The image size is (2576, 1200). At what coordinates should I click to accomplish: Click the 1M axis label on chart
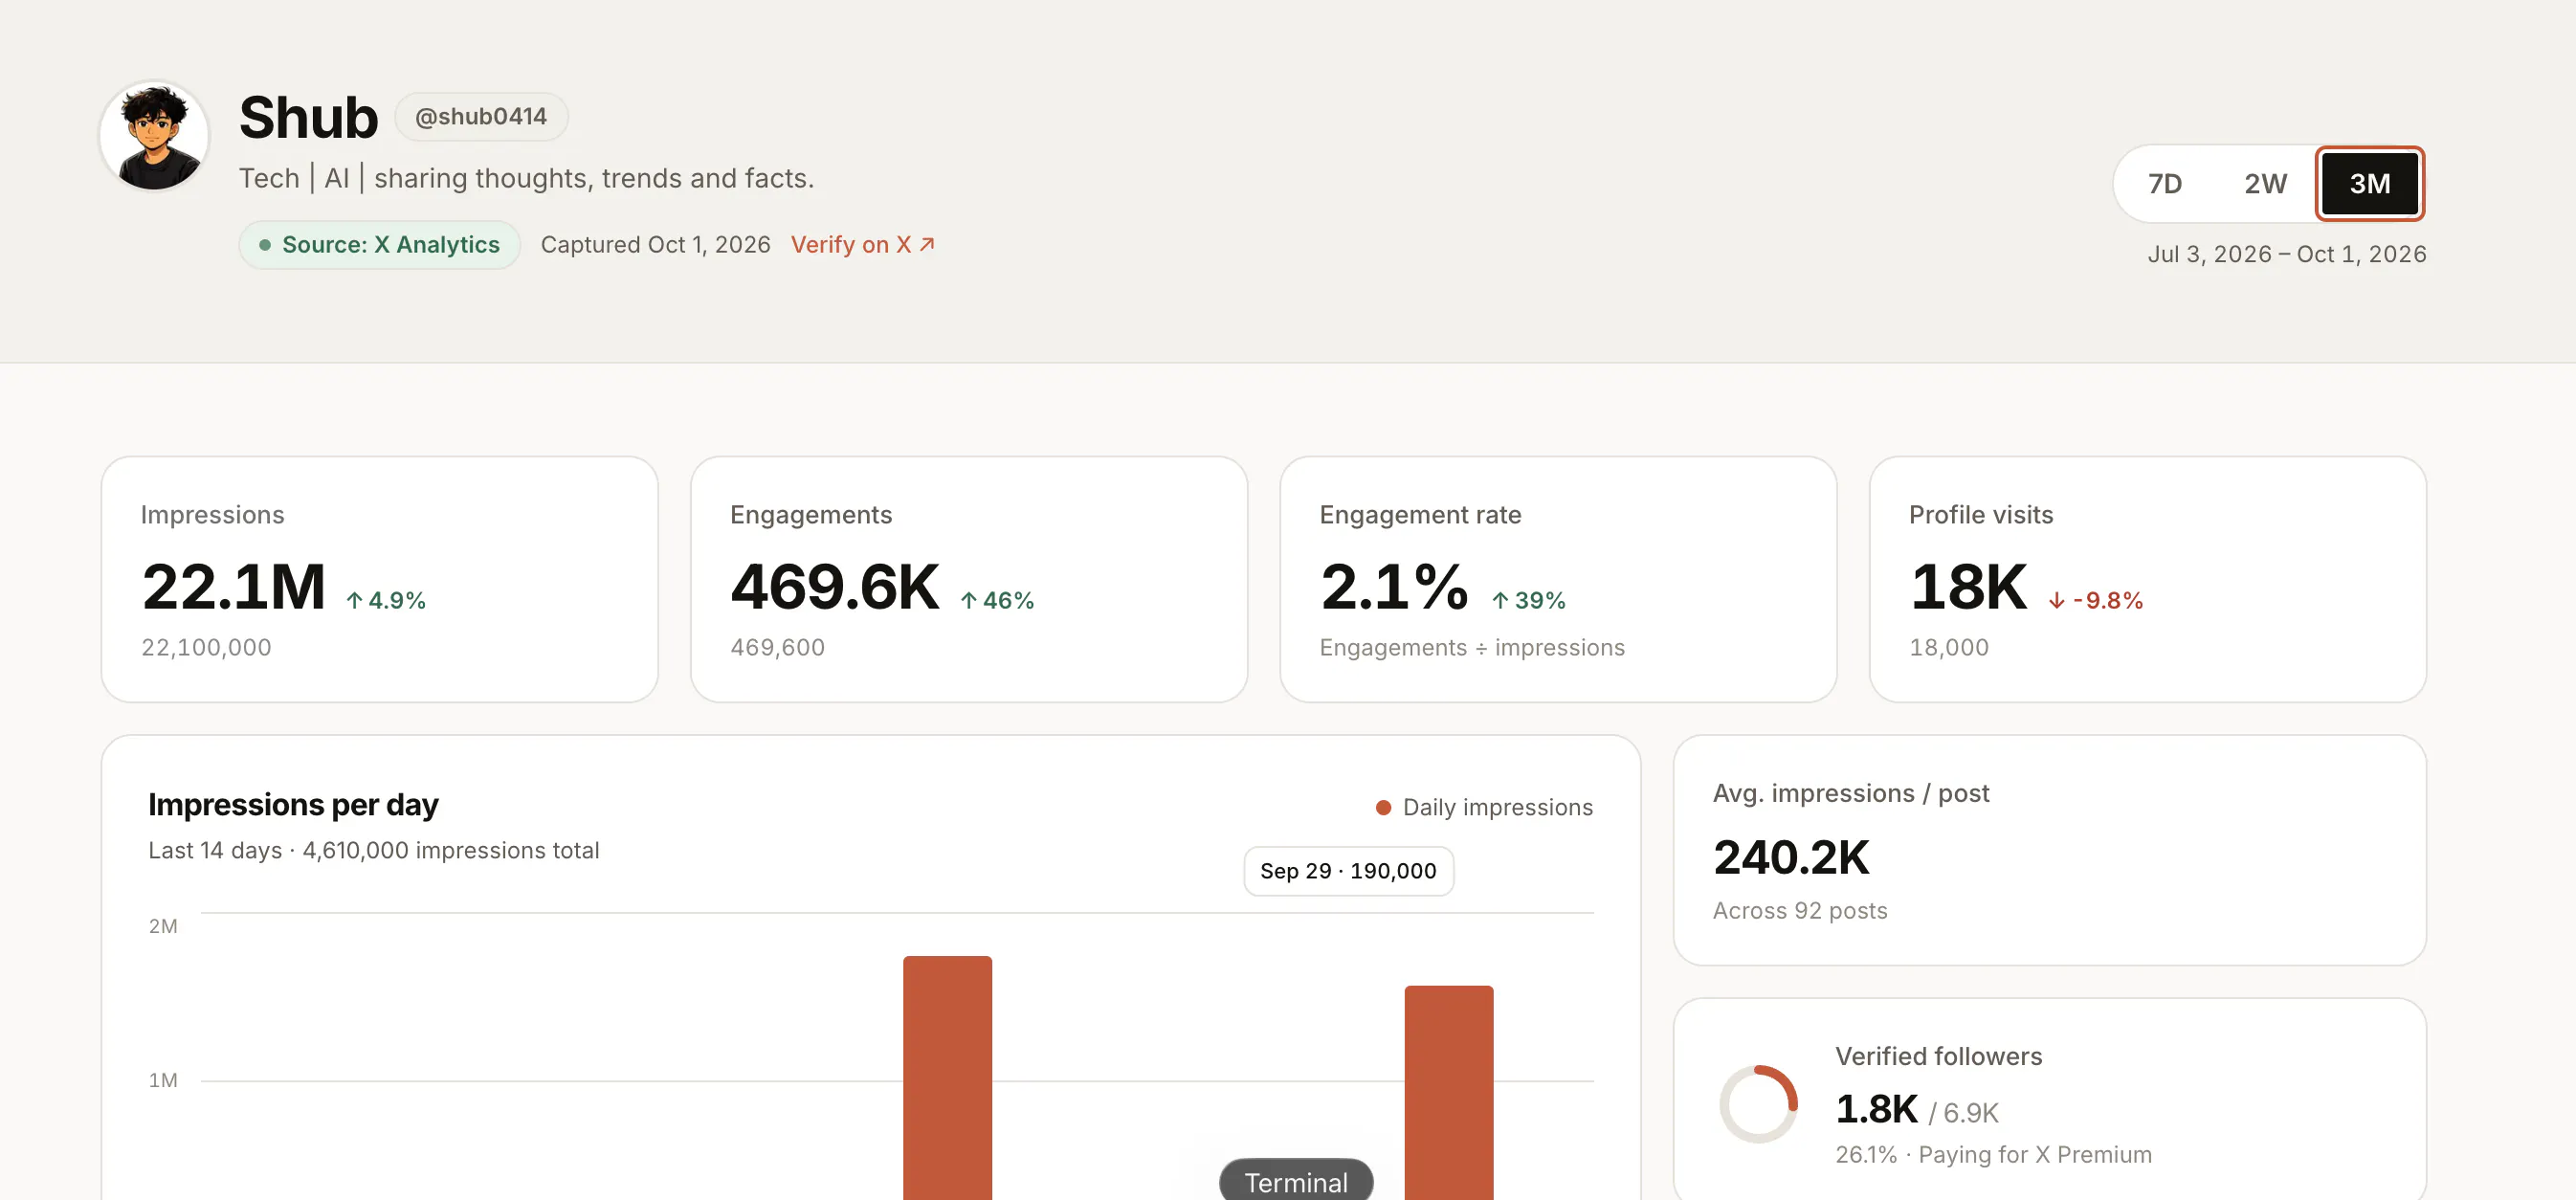163,1080
